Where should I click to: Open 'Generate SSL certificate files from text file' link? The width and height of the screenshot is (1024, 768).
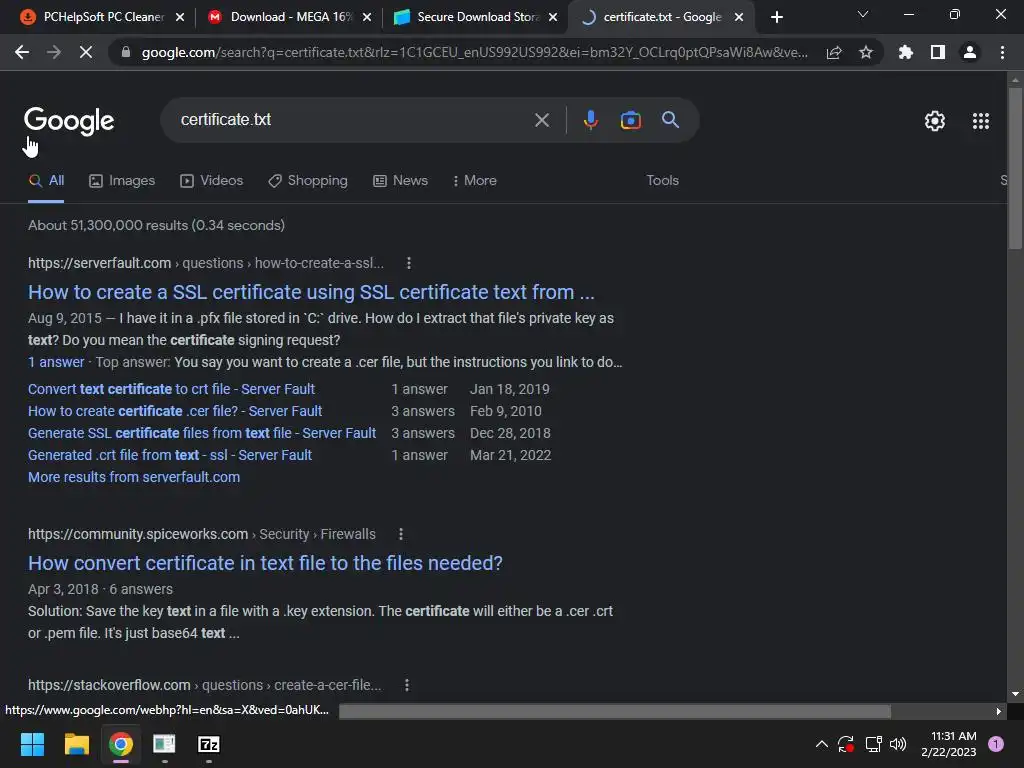tap(202, 434)
